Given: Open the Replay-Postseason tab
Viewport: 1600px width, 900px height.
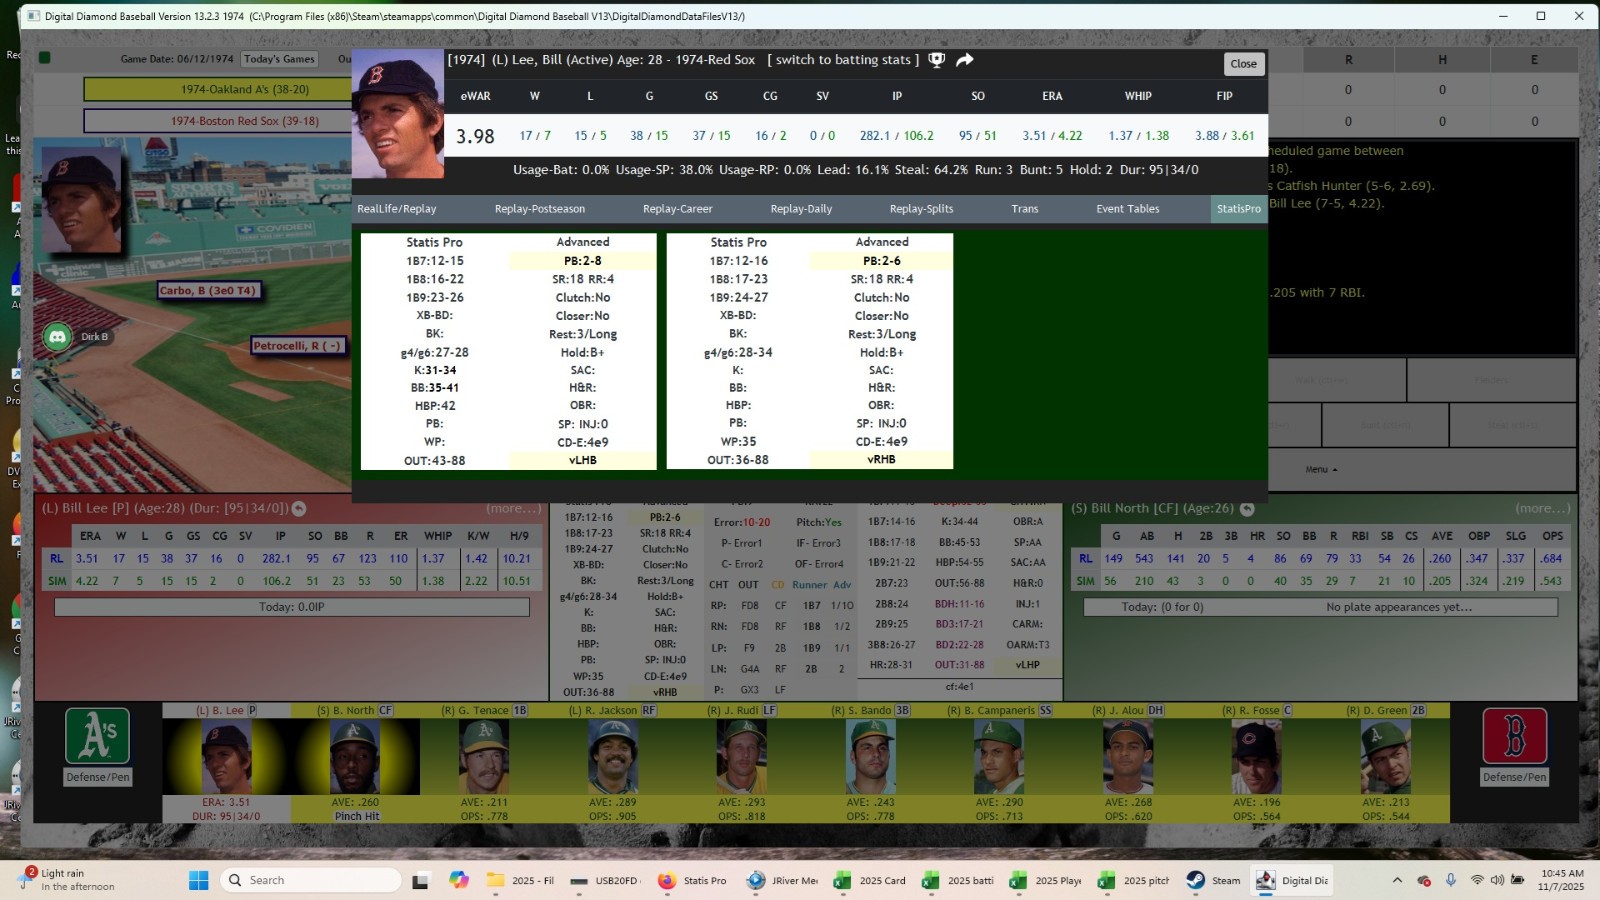Looking at the screenshot, I should [x=540, y=209].
